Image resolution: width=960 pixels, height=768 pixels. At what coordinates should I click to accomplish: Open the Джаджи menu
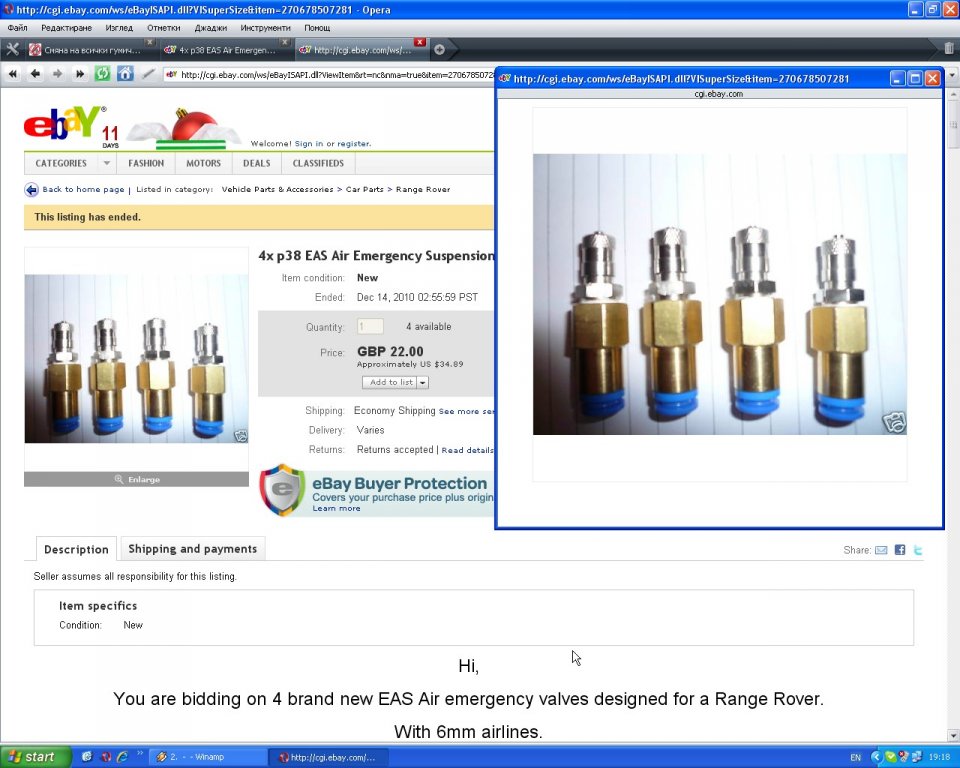click(x=210, y=28)
